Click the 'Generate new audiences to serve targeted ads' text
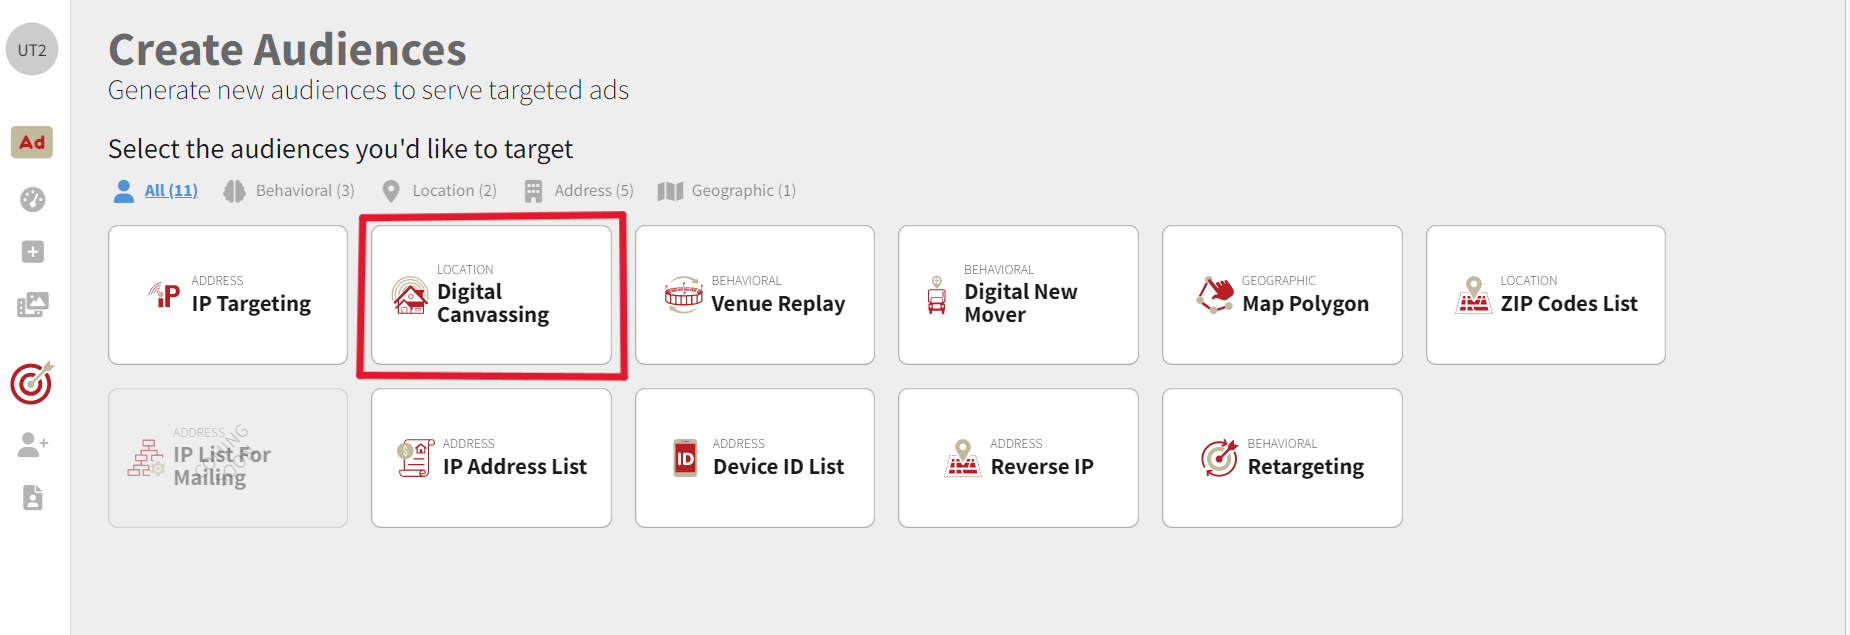This screenshot has height=635, width=1850. (368, 90)
